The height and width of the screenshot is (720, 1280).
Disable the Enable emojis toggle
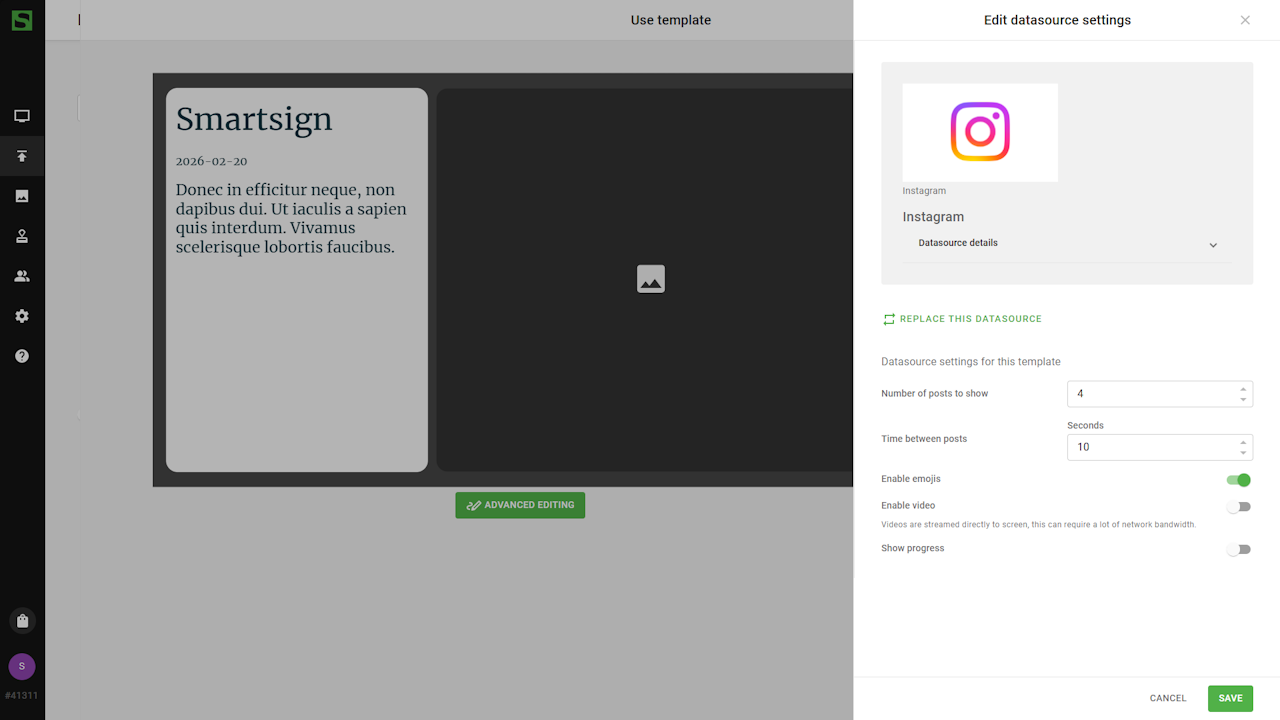click(x=1239, y=480)
